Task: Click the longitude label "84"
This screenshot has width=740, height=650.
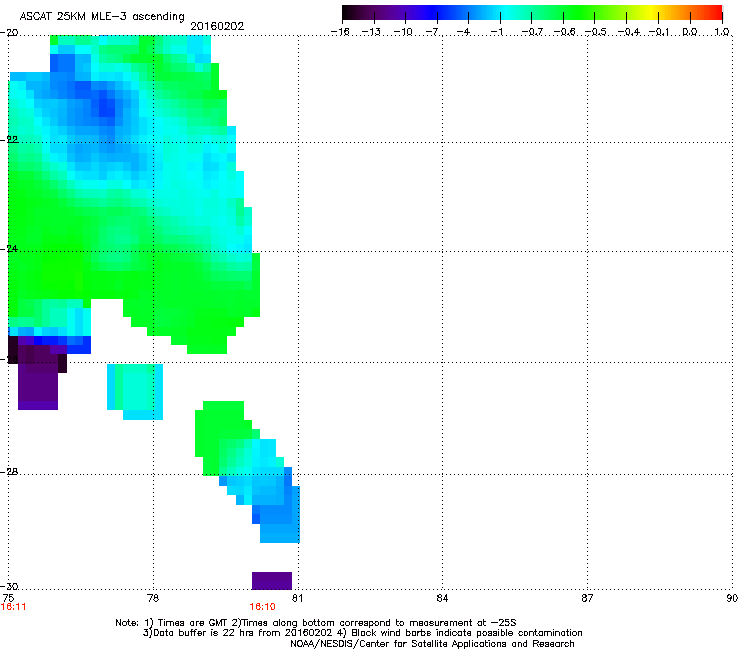Action: point(442,598)
